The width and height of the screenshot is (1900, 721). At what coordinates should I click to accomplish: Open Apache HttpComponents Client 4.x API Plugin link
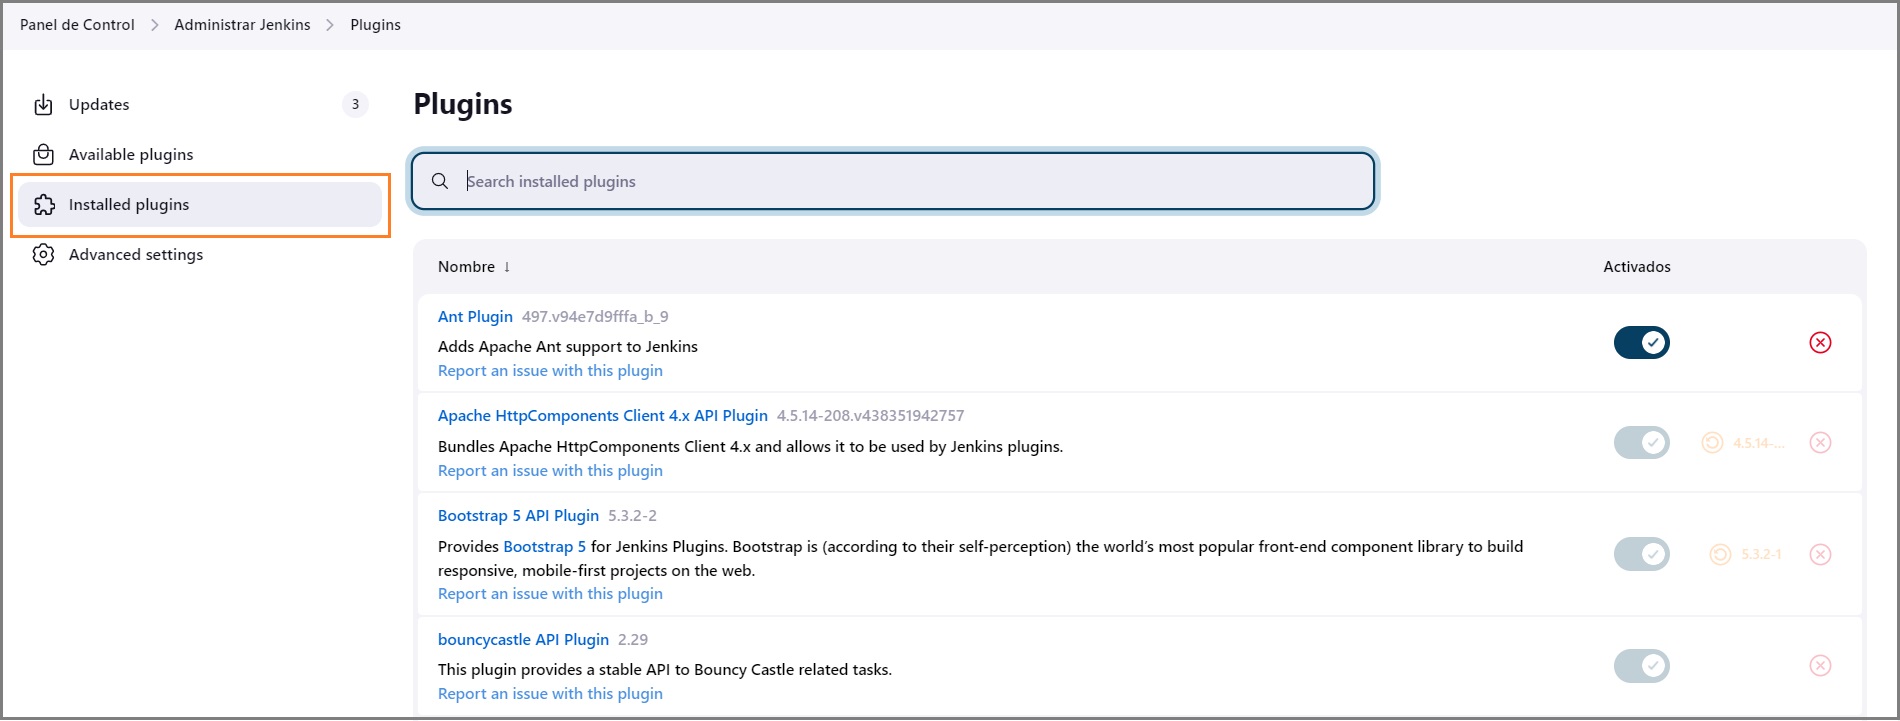603,416
